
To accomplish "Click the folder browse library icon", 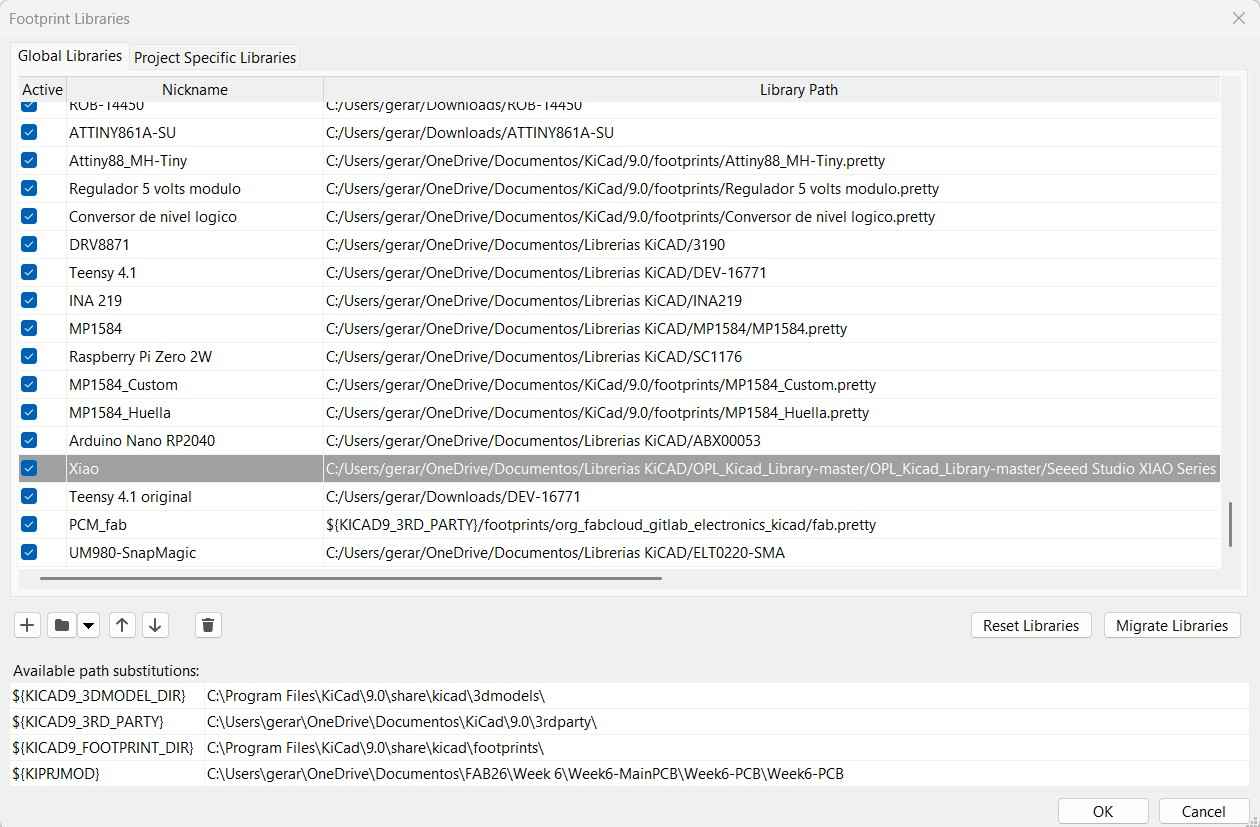I will click(62, 625).
